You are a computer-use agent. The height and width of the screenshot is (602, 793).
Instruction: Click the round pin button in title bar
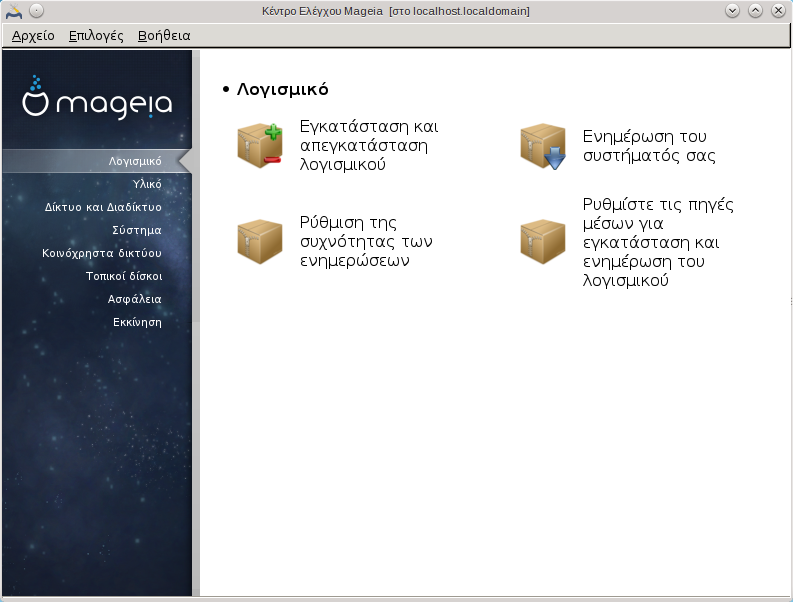pyautogui.click(x=36, y=11)
